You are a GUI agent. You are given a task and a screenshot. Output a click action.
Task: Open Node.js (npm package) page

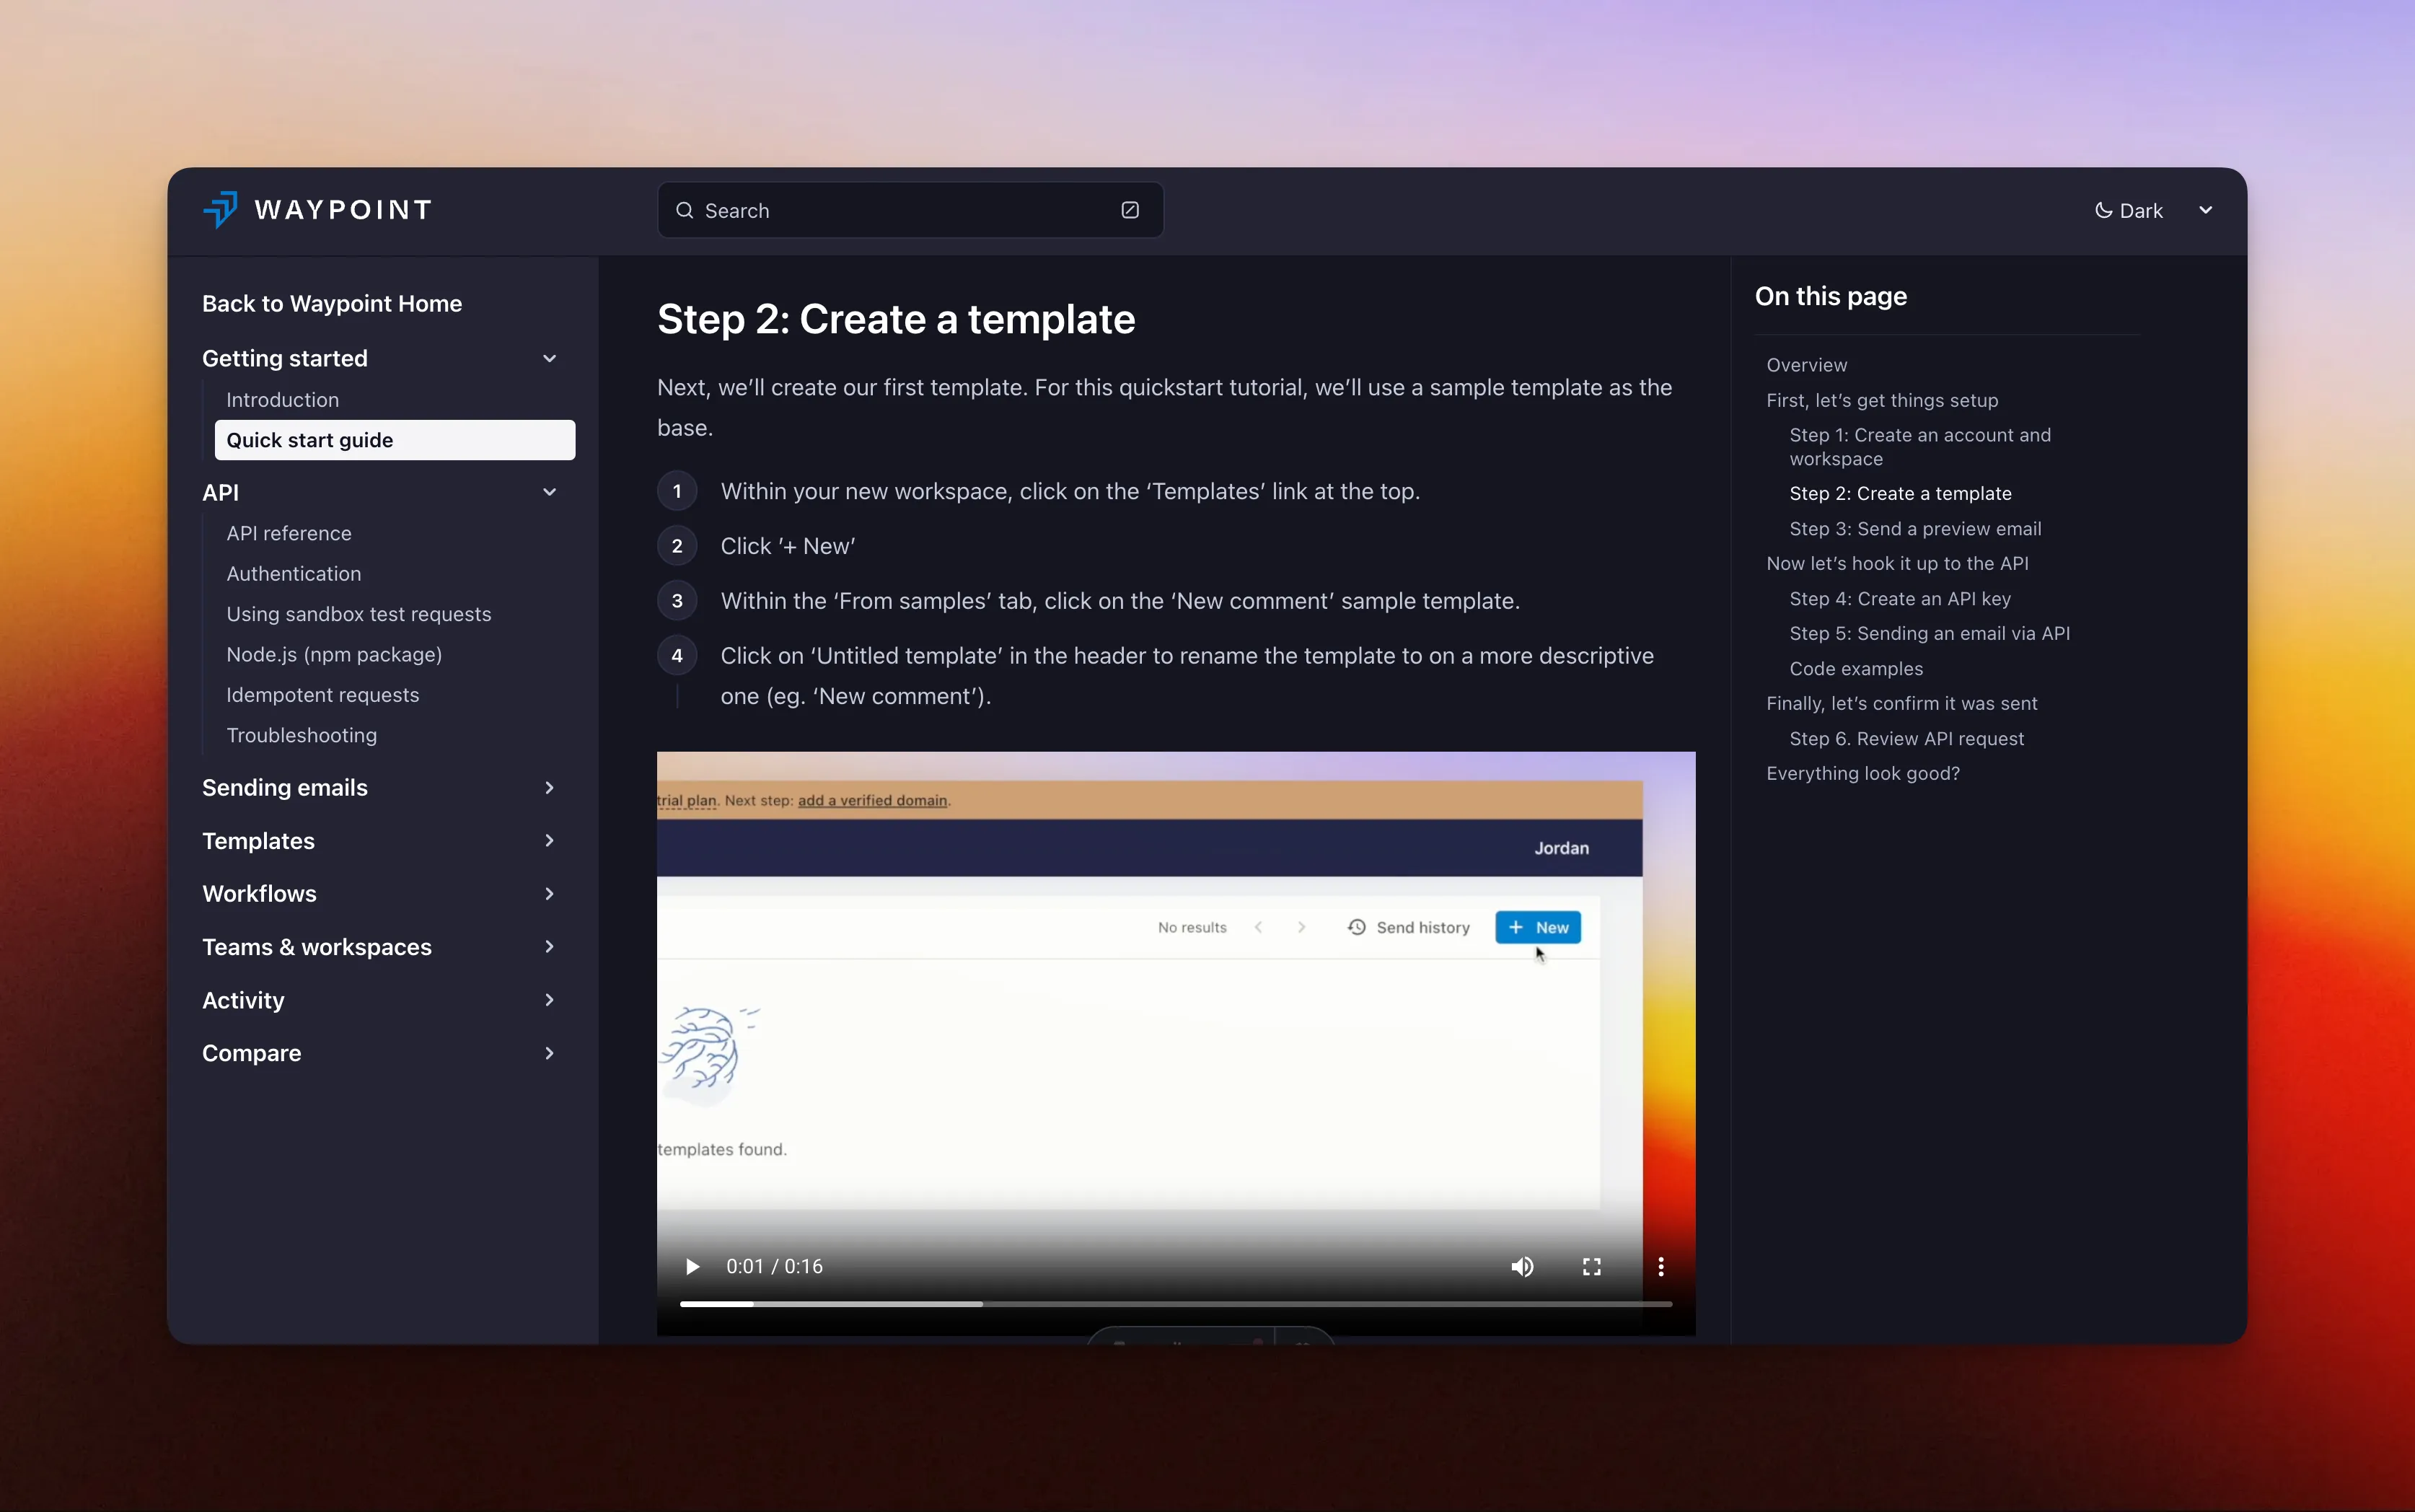[334, 655]
